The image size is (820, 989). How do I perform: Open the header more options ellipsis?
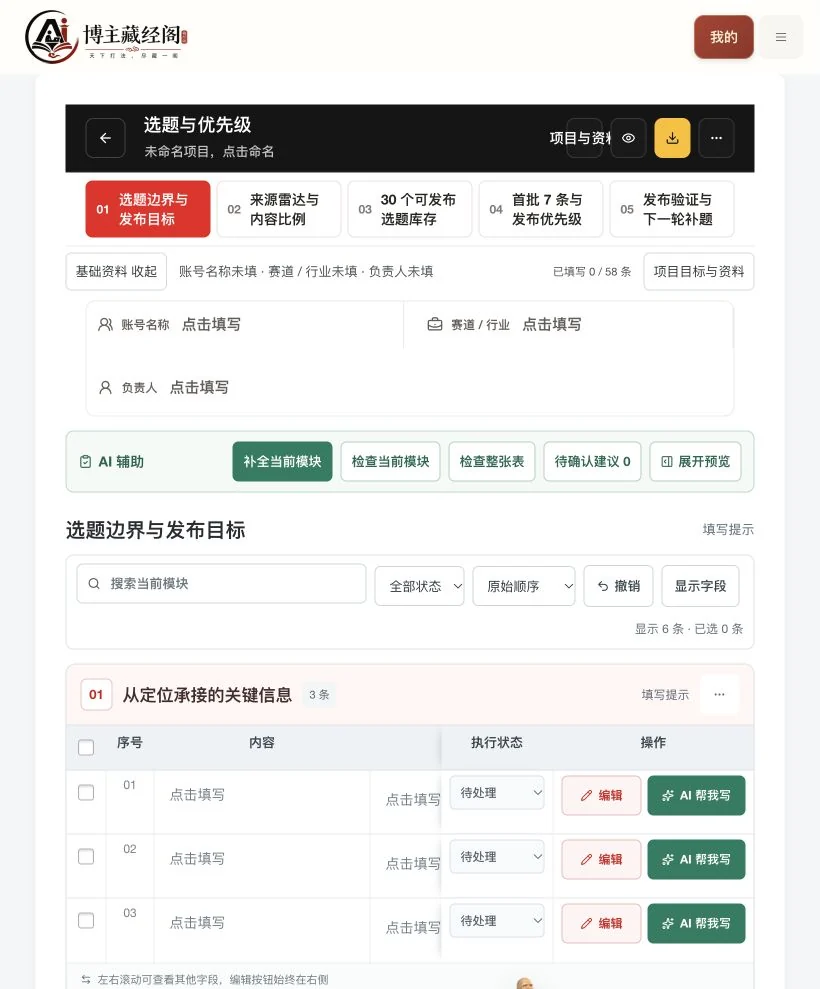717,138
